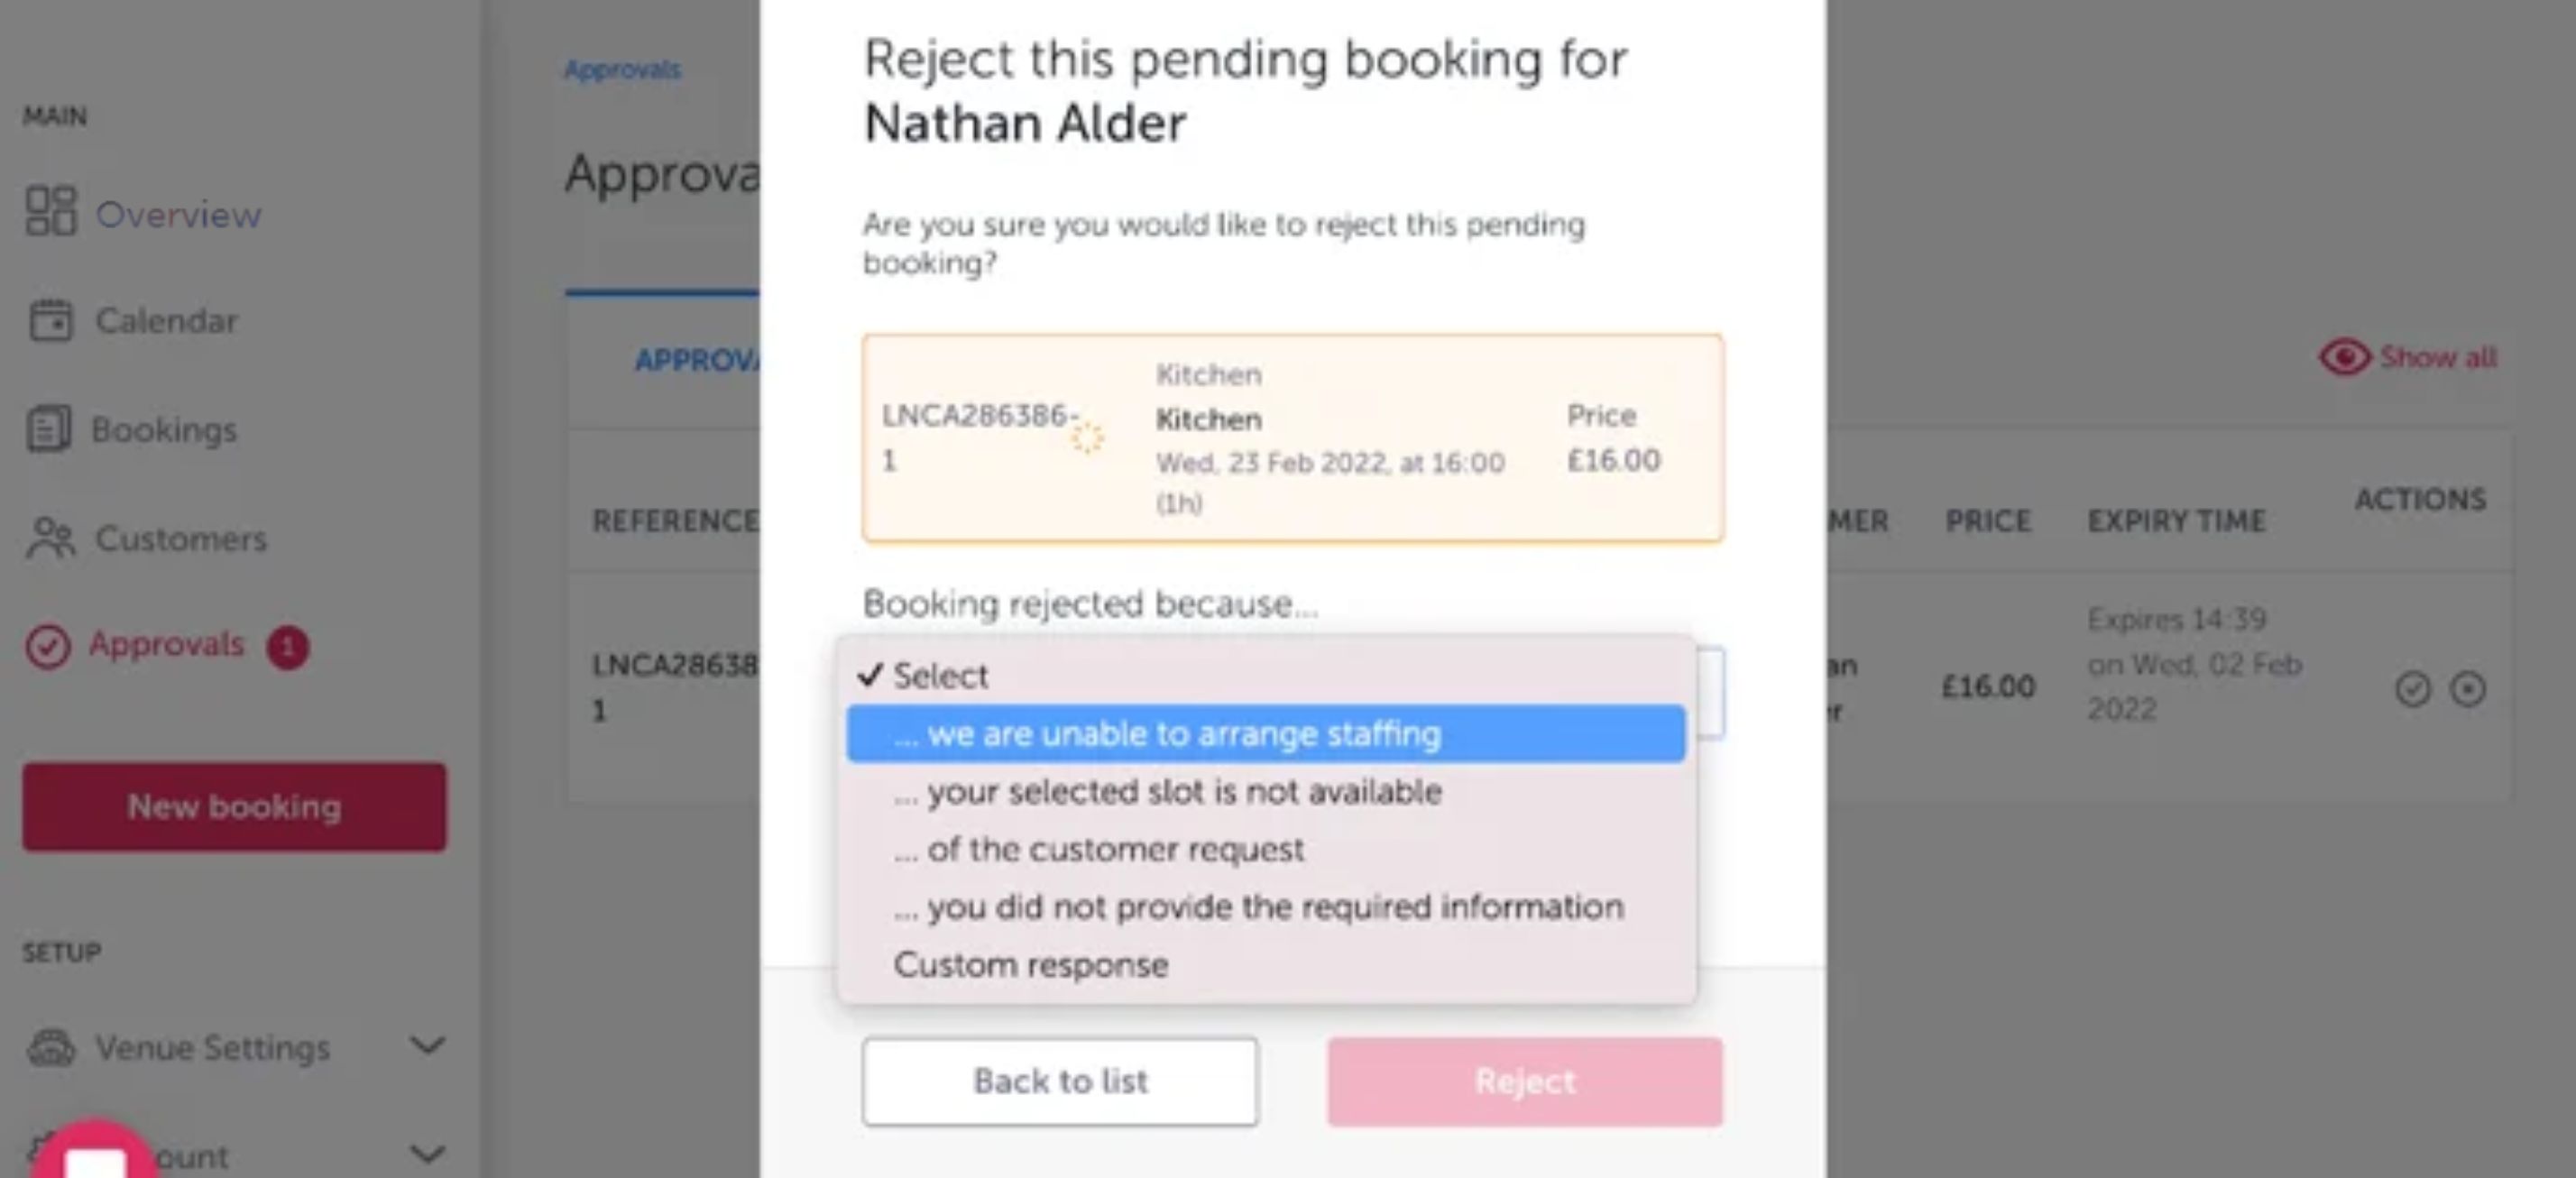Click approve checkmark icon in Actions column
The image size is (2576, 1178).
click(2412, 689)
